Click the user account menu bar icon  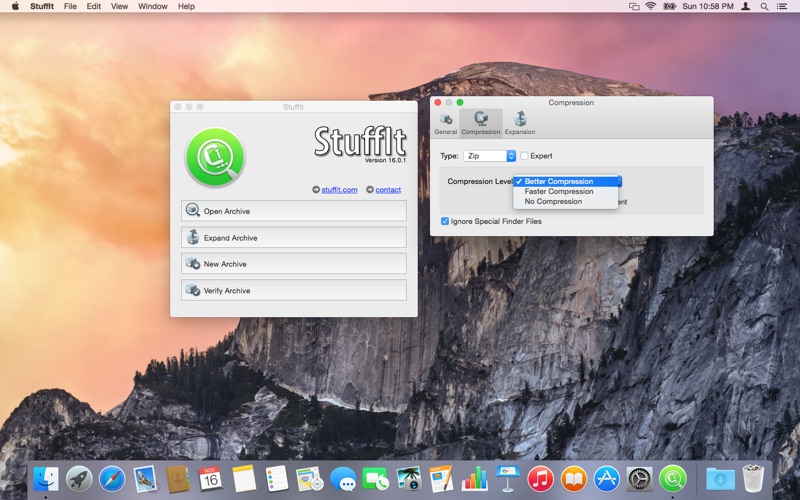click(x=745, y=6)
